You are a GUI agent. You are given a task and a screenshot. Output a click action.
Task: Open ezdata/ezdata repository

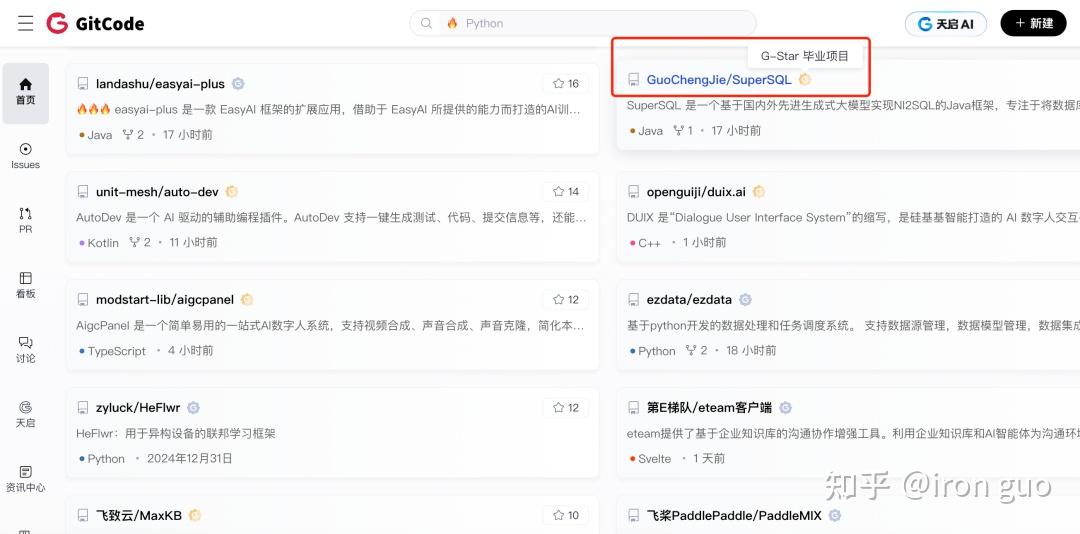click(x=689, y=300)
